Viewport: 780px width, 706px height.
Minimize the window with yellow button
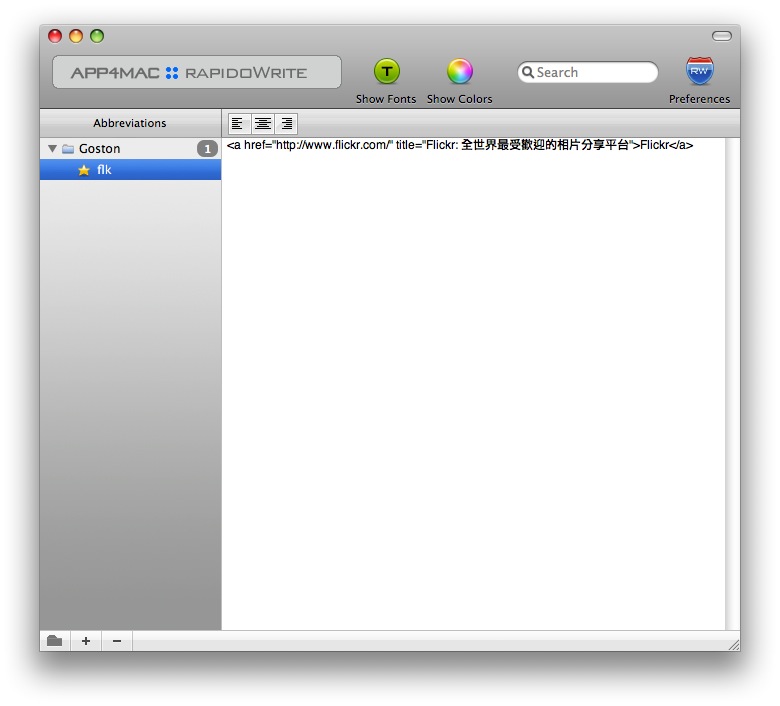(76, 36)
